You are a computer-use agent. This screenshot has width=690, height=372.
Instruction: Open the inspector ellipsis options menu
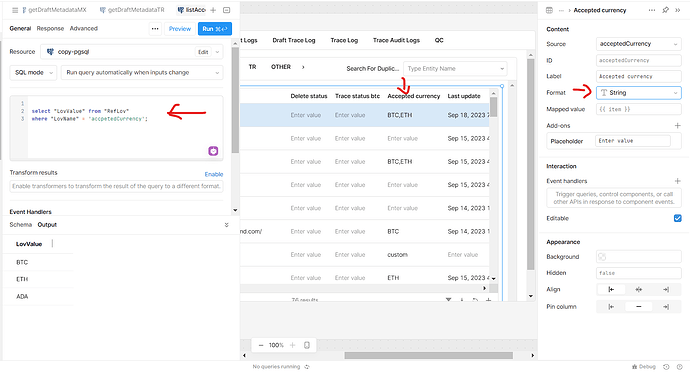[652, 10]
